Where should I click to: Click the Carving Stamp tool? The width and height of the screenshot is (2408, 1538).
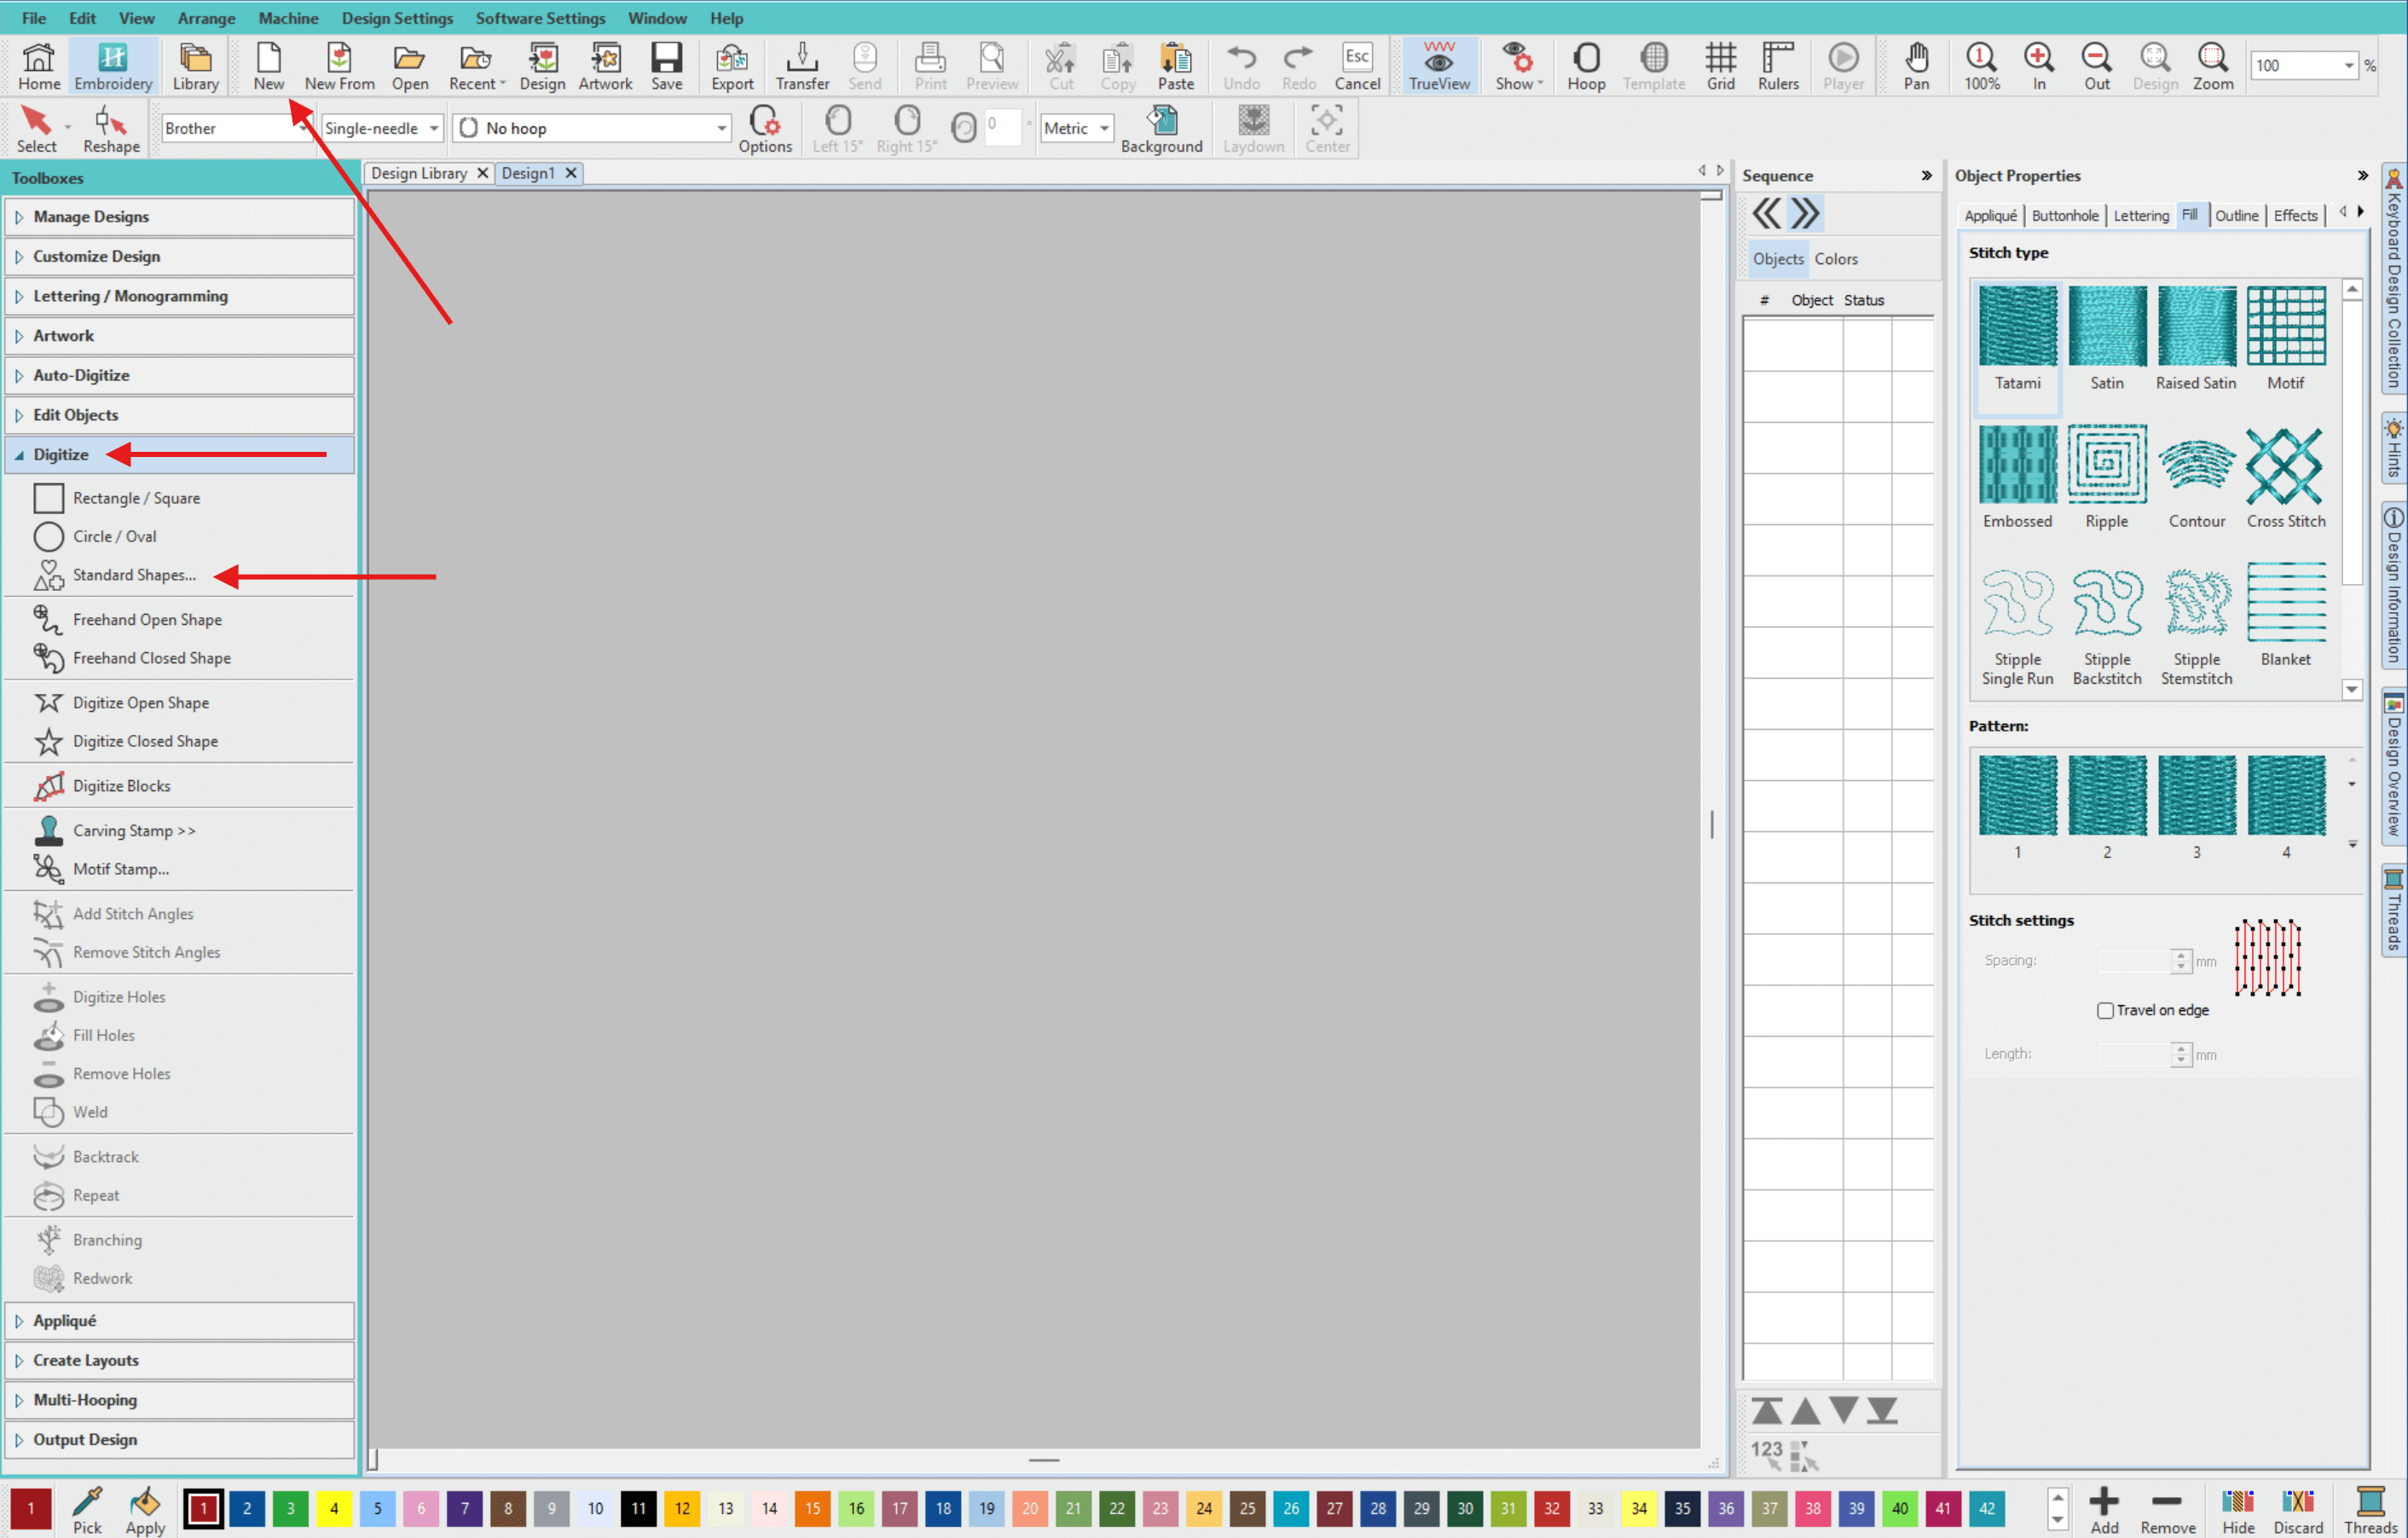(133, 830)
